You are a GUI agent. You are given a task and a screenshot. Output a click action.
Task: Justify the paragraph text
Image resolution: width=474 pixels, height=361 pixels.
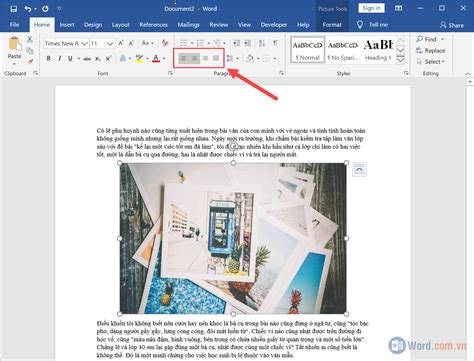pyautogui.click(x=216, y=59)
